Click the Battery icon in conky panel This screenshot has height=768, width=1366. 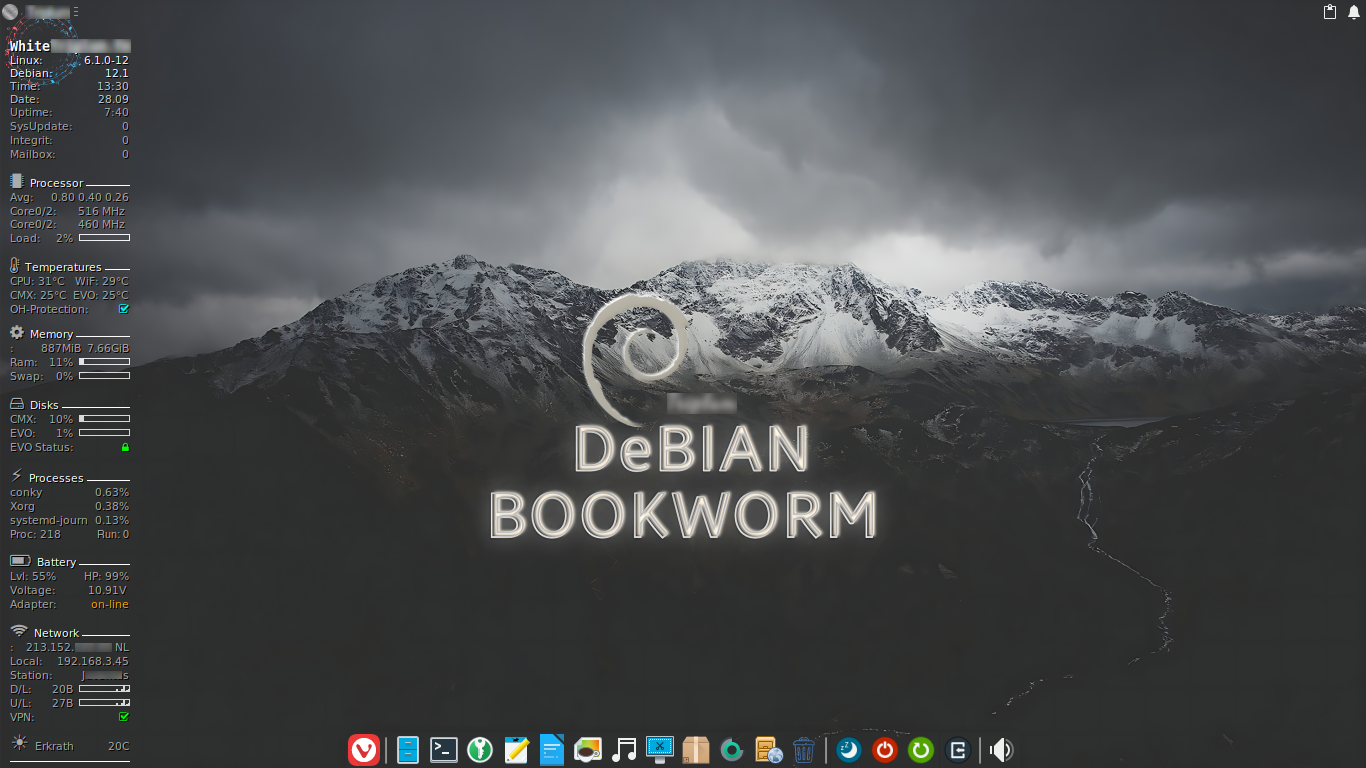point(20,561)
